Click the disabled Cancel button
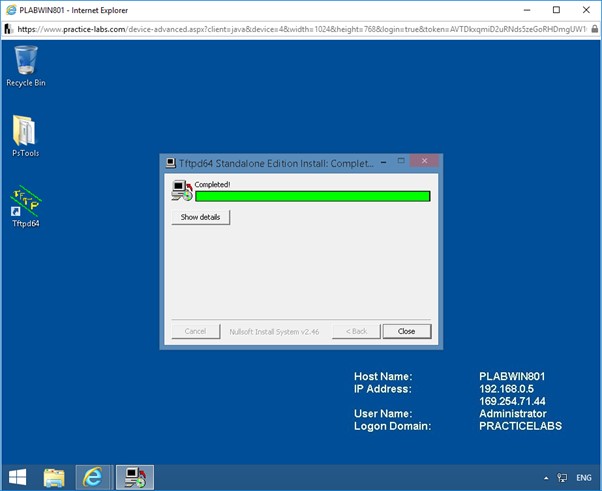Viewport: 602px width, 491px height. [195, 331]
